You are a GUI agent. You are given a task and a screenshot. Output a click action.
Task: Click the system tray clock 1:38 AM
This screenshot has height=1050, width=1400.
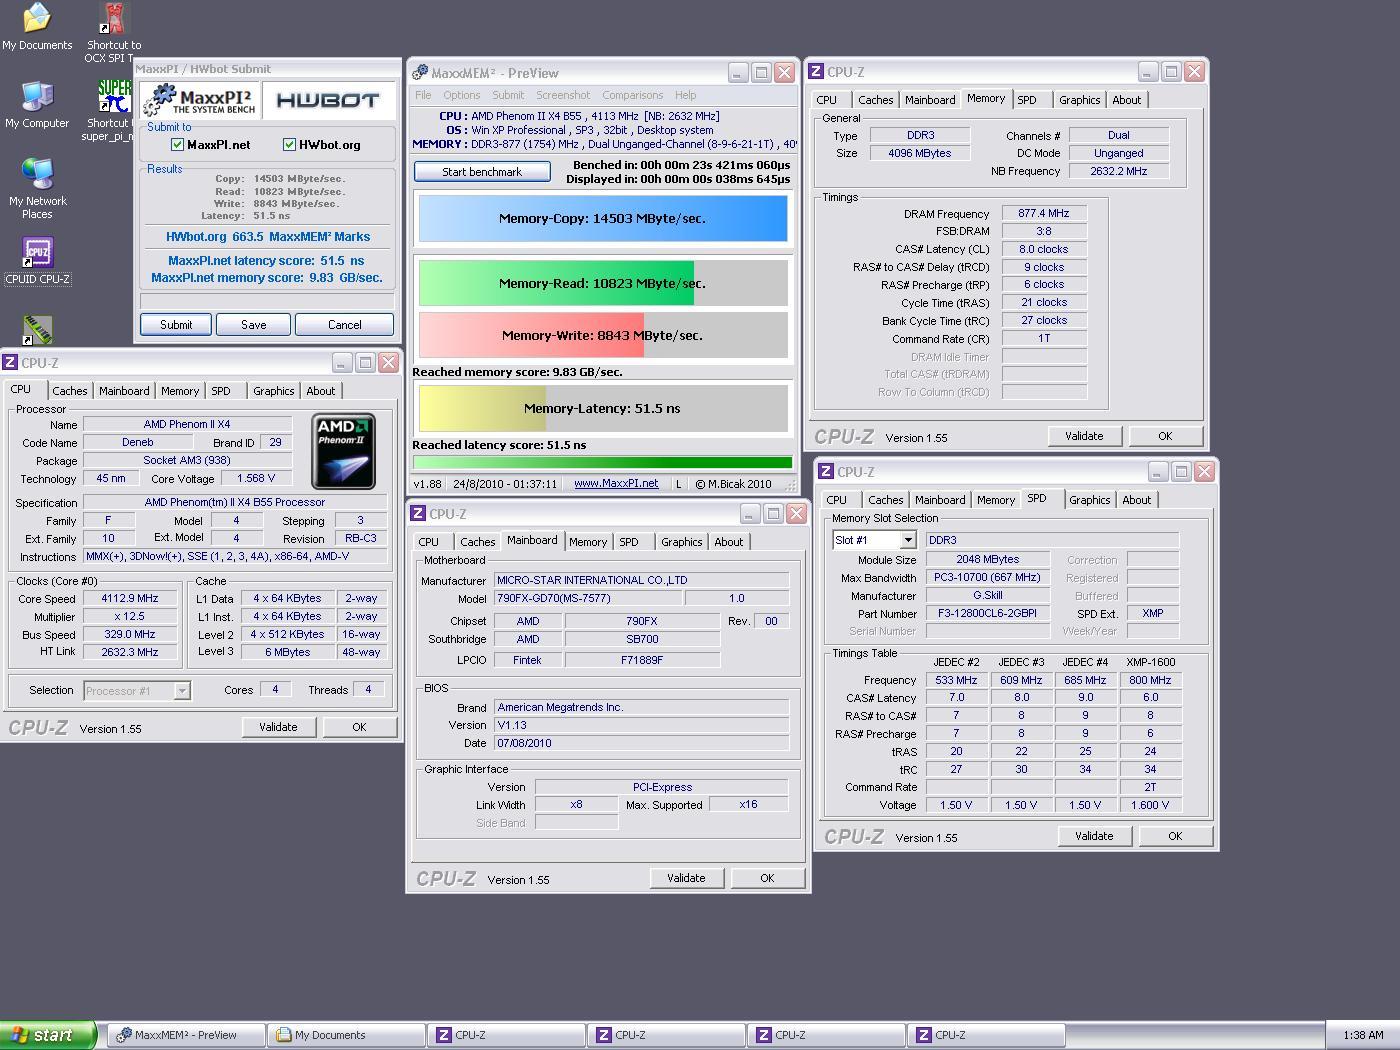coord(1363,1035)
